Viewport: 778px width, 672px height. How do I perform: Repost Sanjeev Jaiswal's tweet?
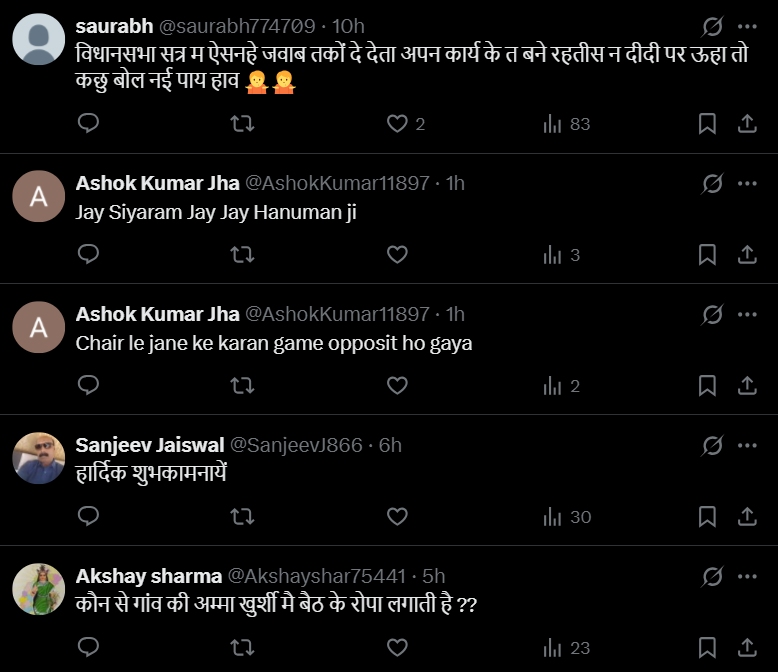point(242,517)
